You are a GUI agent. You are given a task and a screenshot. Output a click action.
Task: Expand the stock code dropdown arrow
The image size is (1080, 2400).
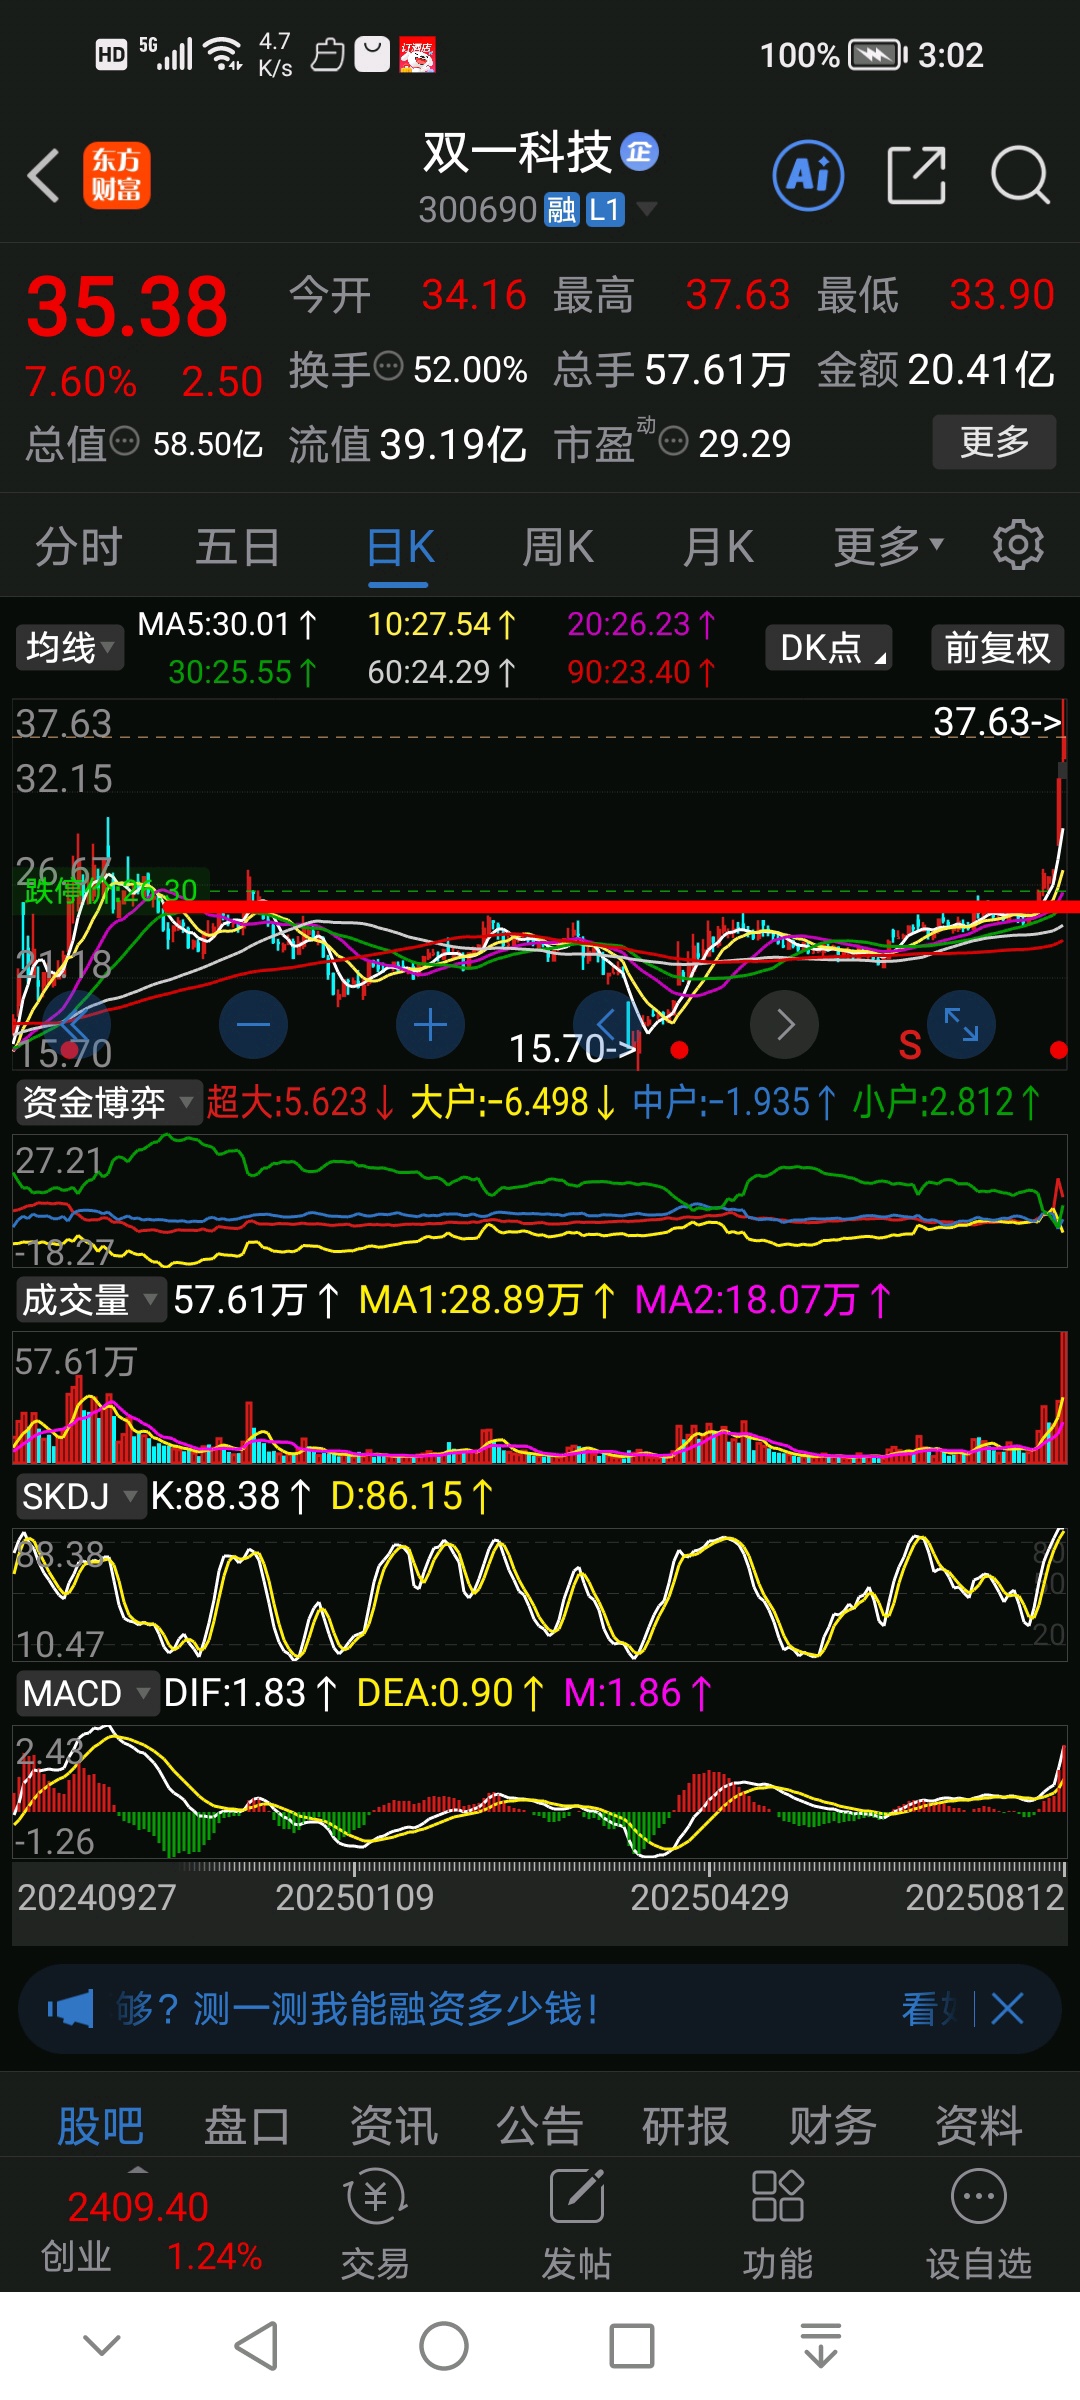click(647, 208)
